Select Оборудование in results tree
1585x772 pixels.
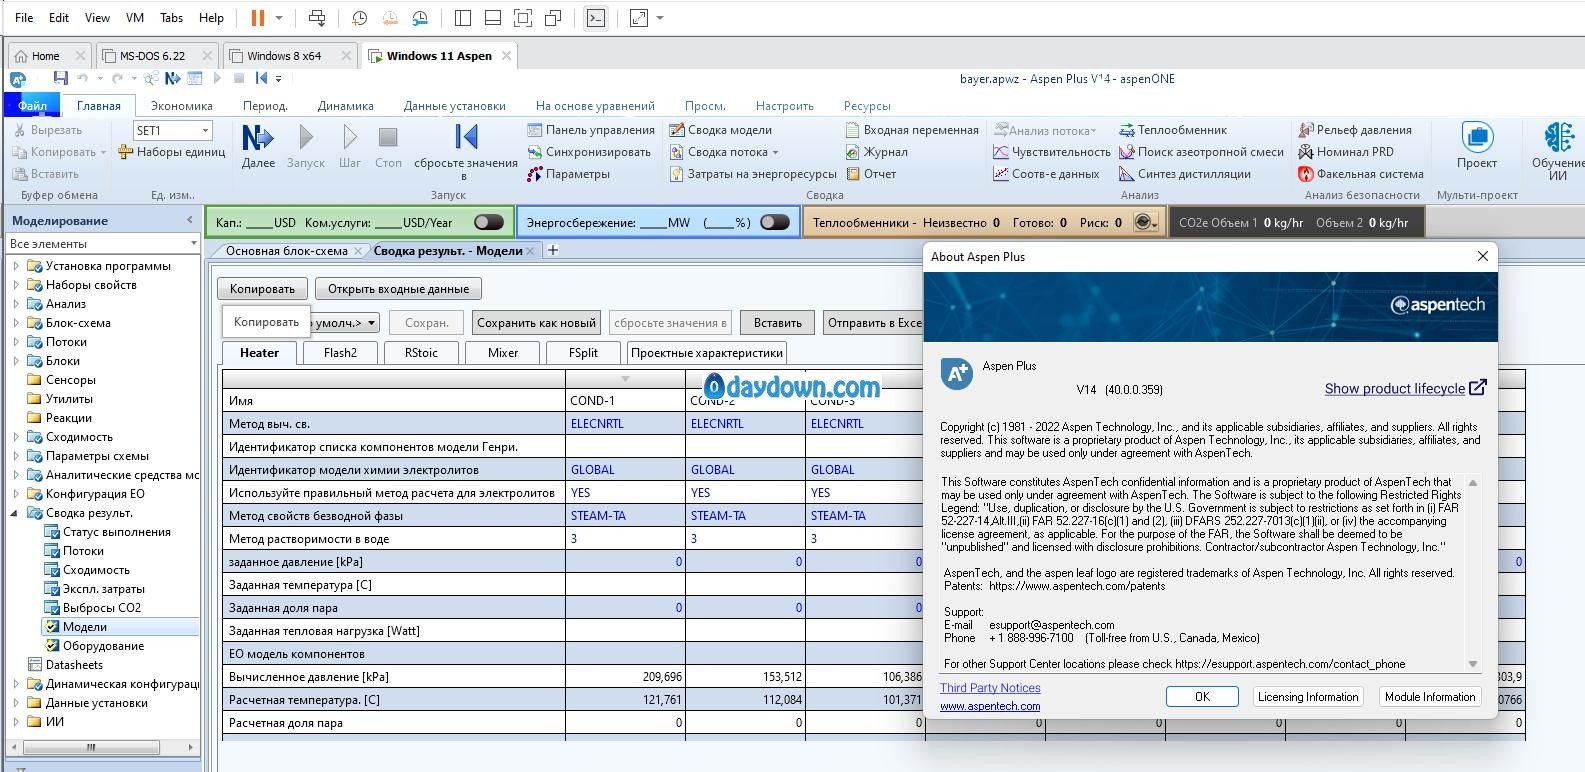click(103, 646)
